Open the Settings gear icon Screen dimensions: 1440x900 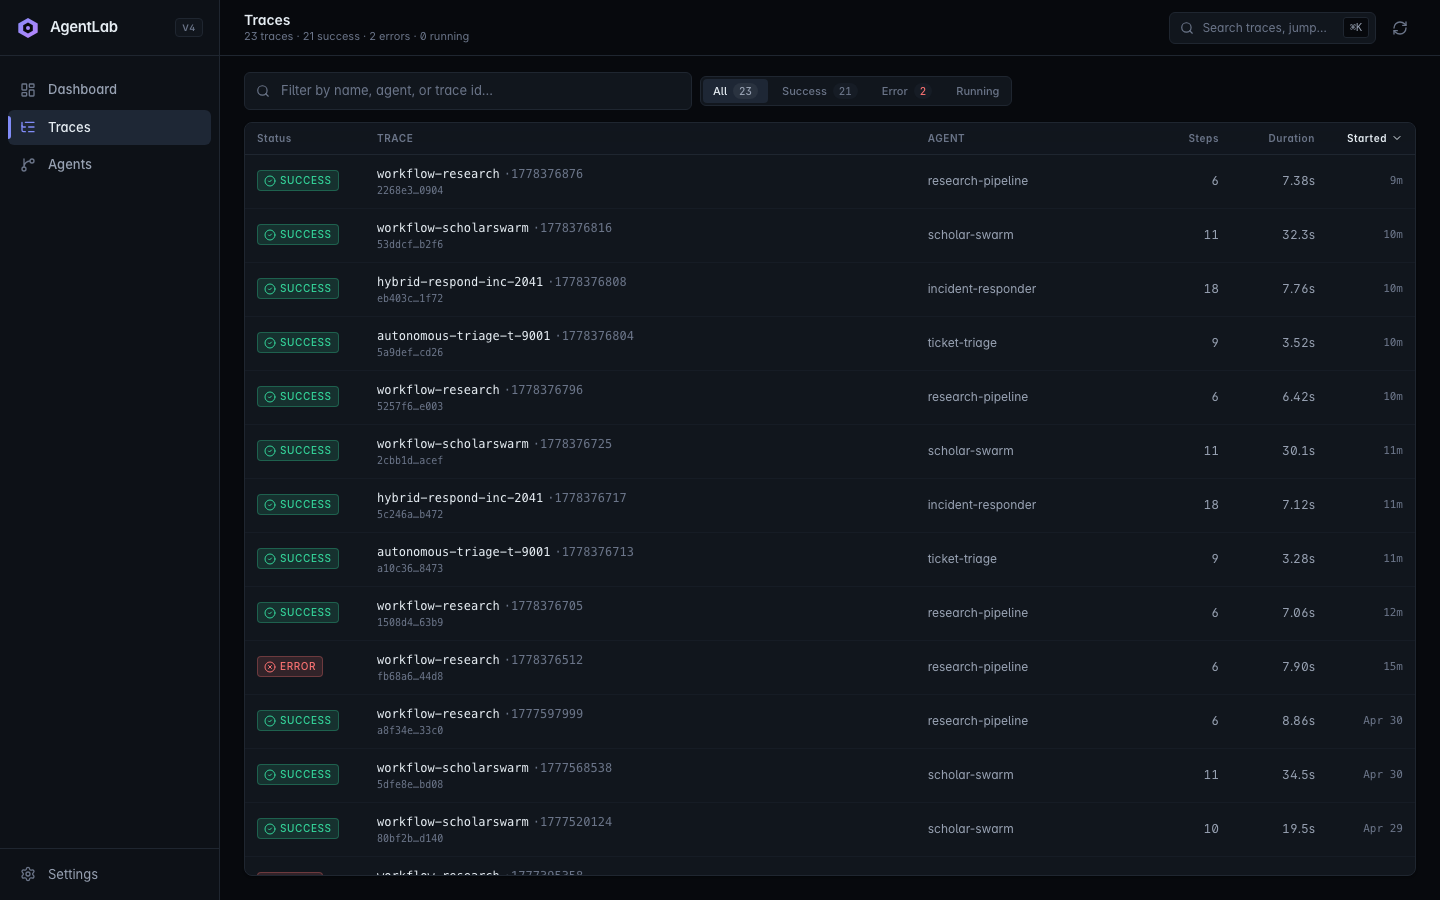click(28, 874)
